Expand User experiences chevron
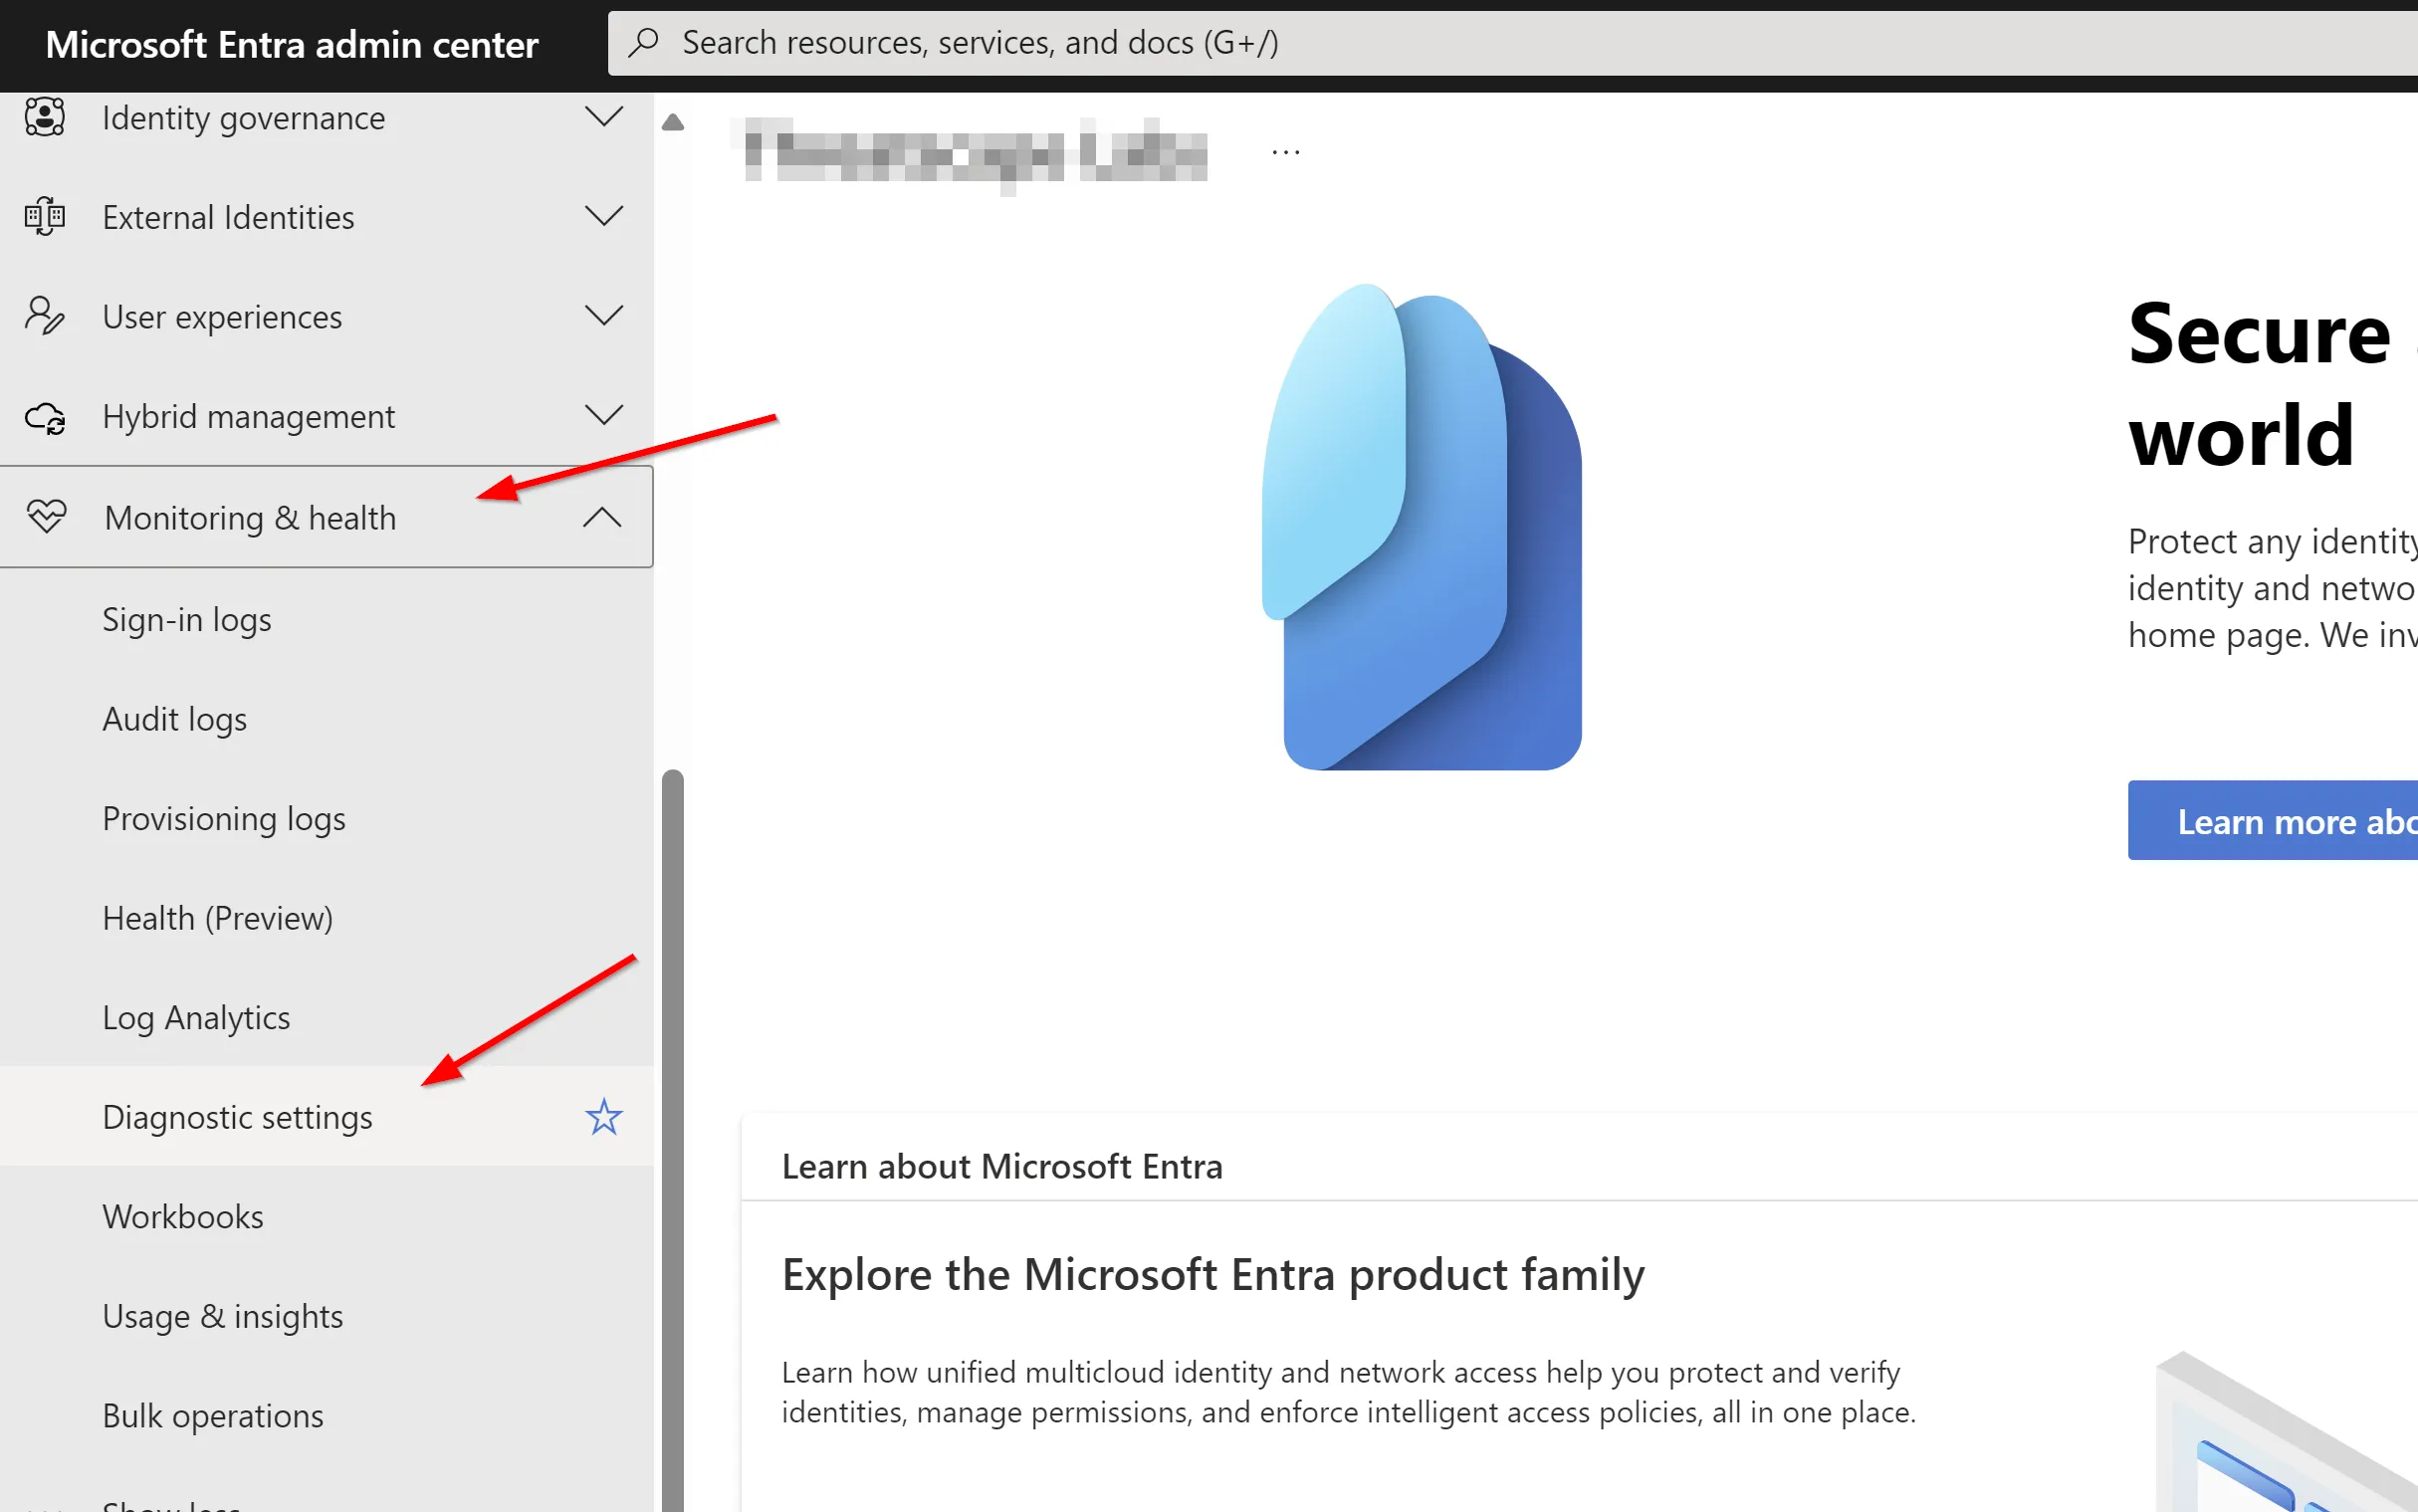Viewport: 2418px width, 1512px height. [x=603, y=316]
